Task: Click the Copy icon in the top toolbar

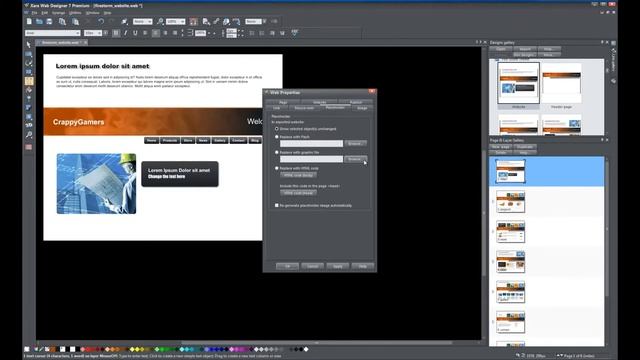Action: tap(62, 21)
